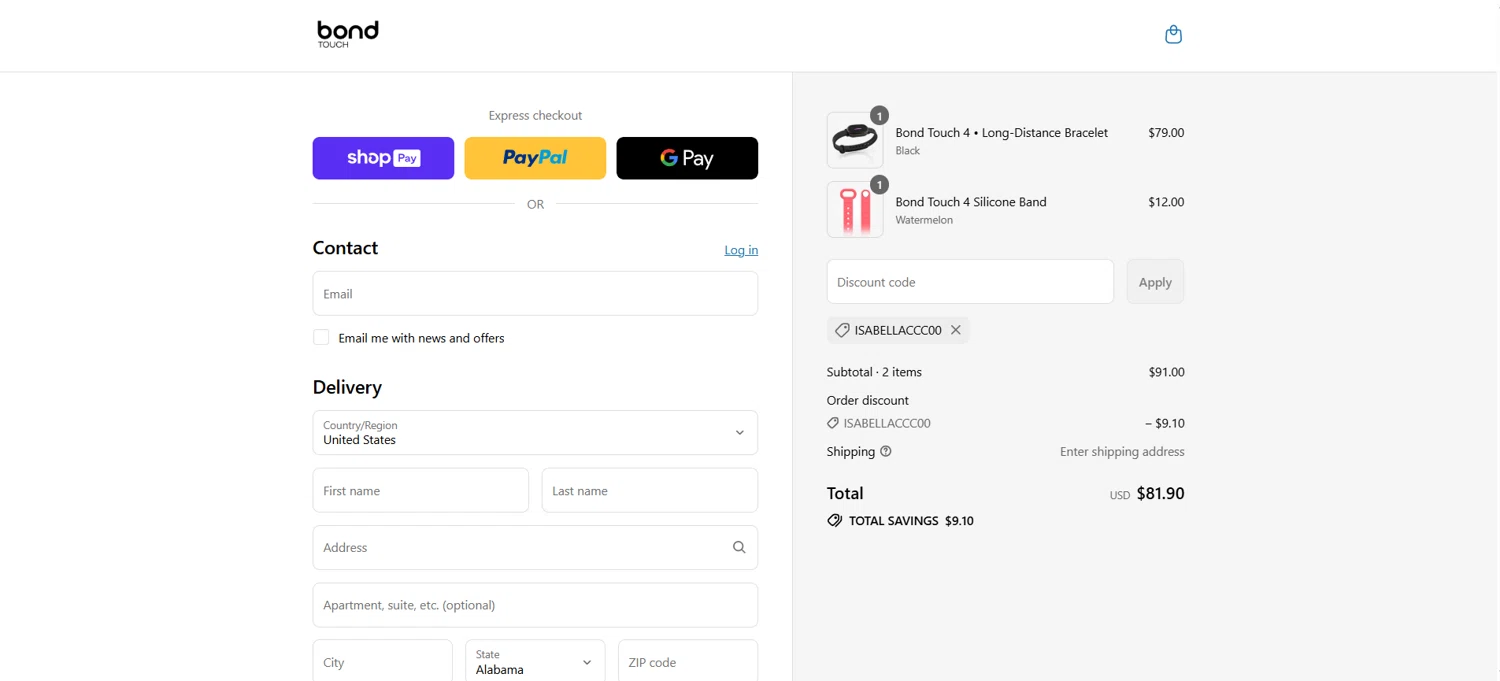1500x681 pixels.
Task: Click the Bond Touch 4 bracelet thumbnail
Action: (855, 140)
